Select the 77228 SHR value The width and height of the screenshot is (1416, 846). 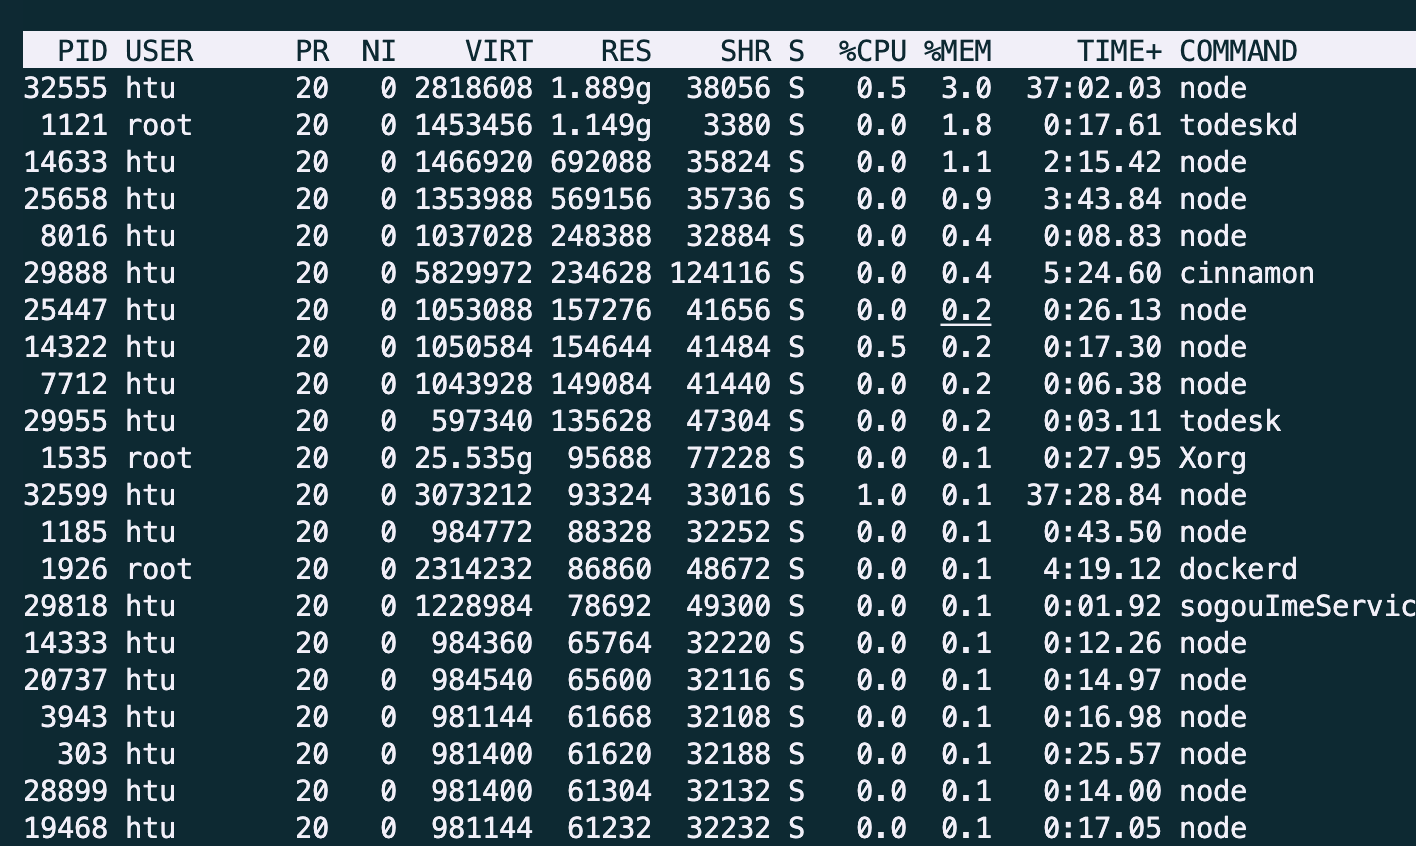[728, 458]
